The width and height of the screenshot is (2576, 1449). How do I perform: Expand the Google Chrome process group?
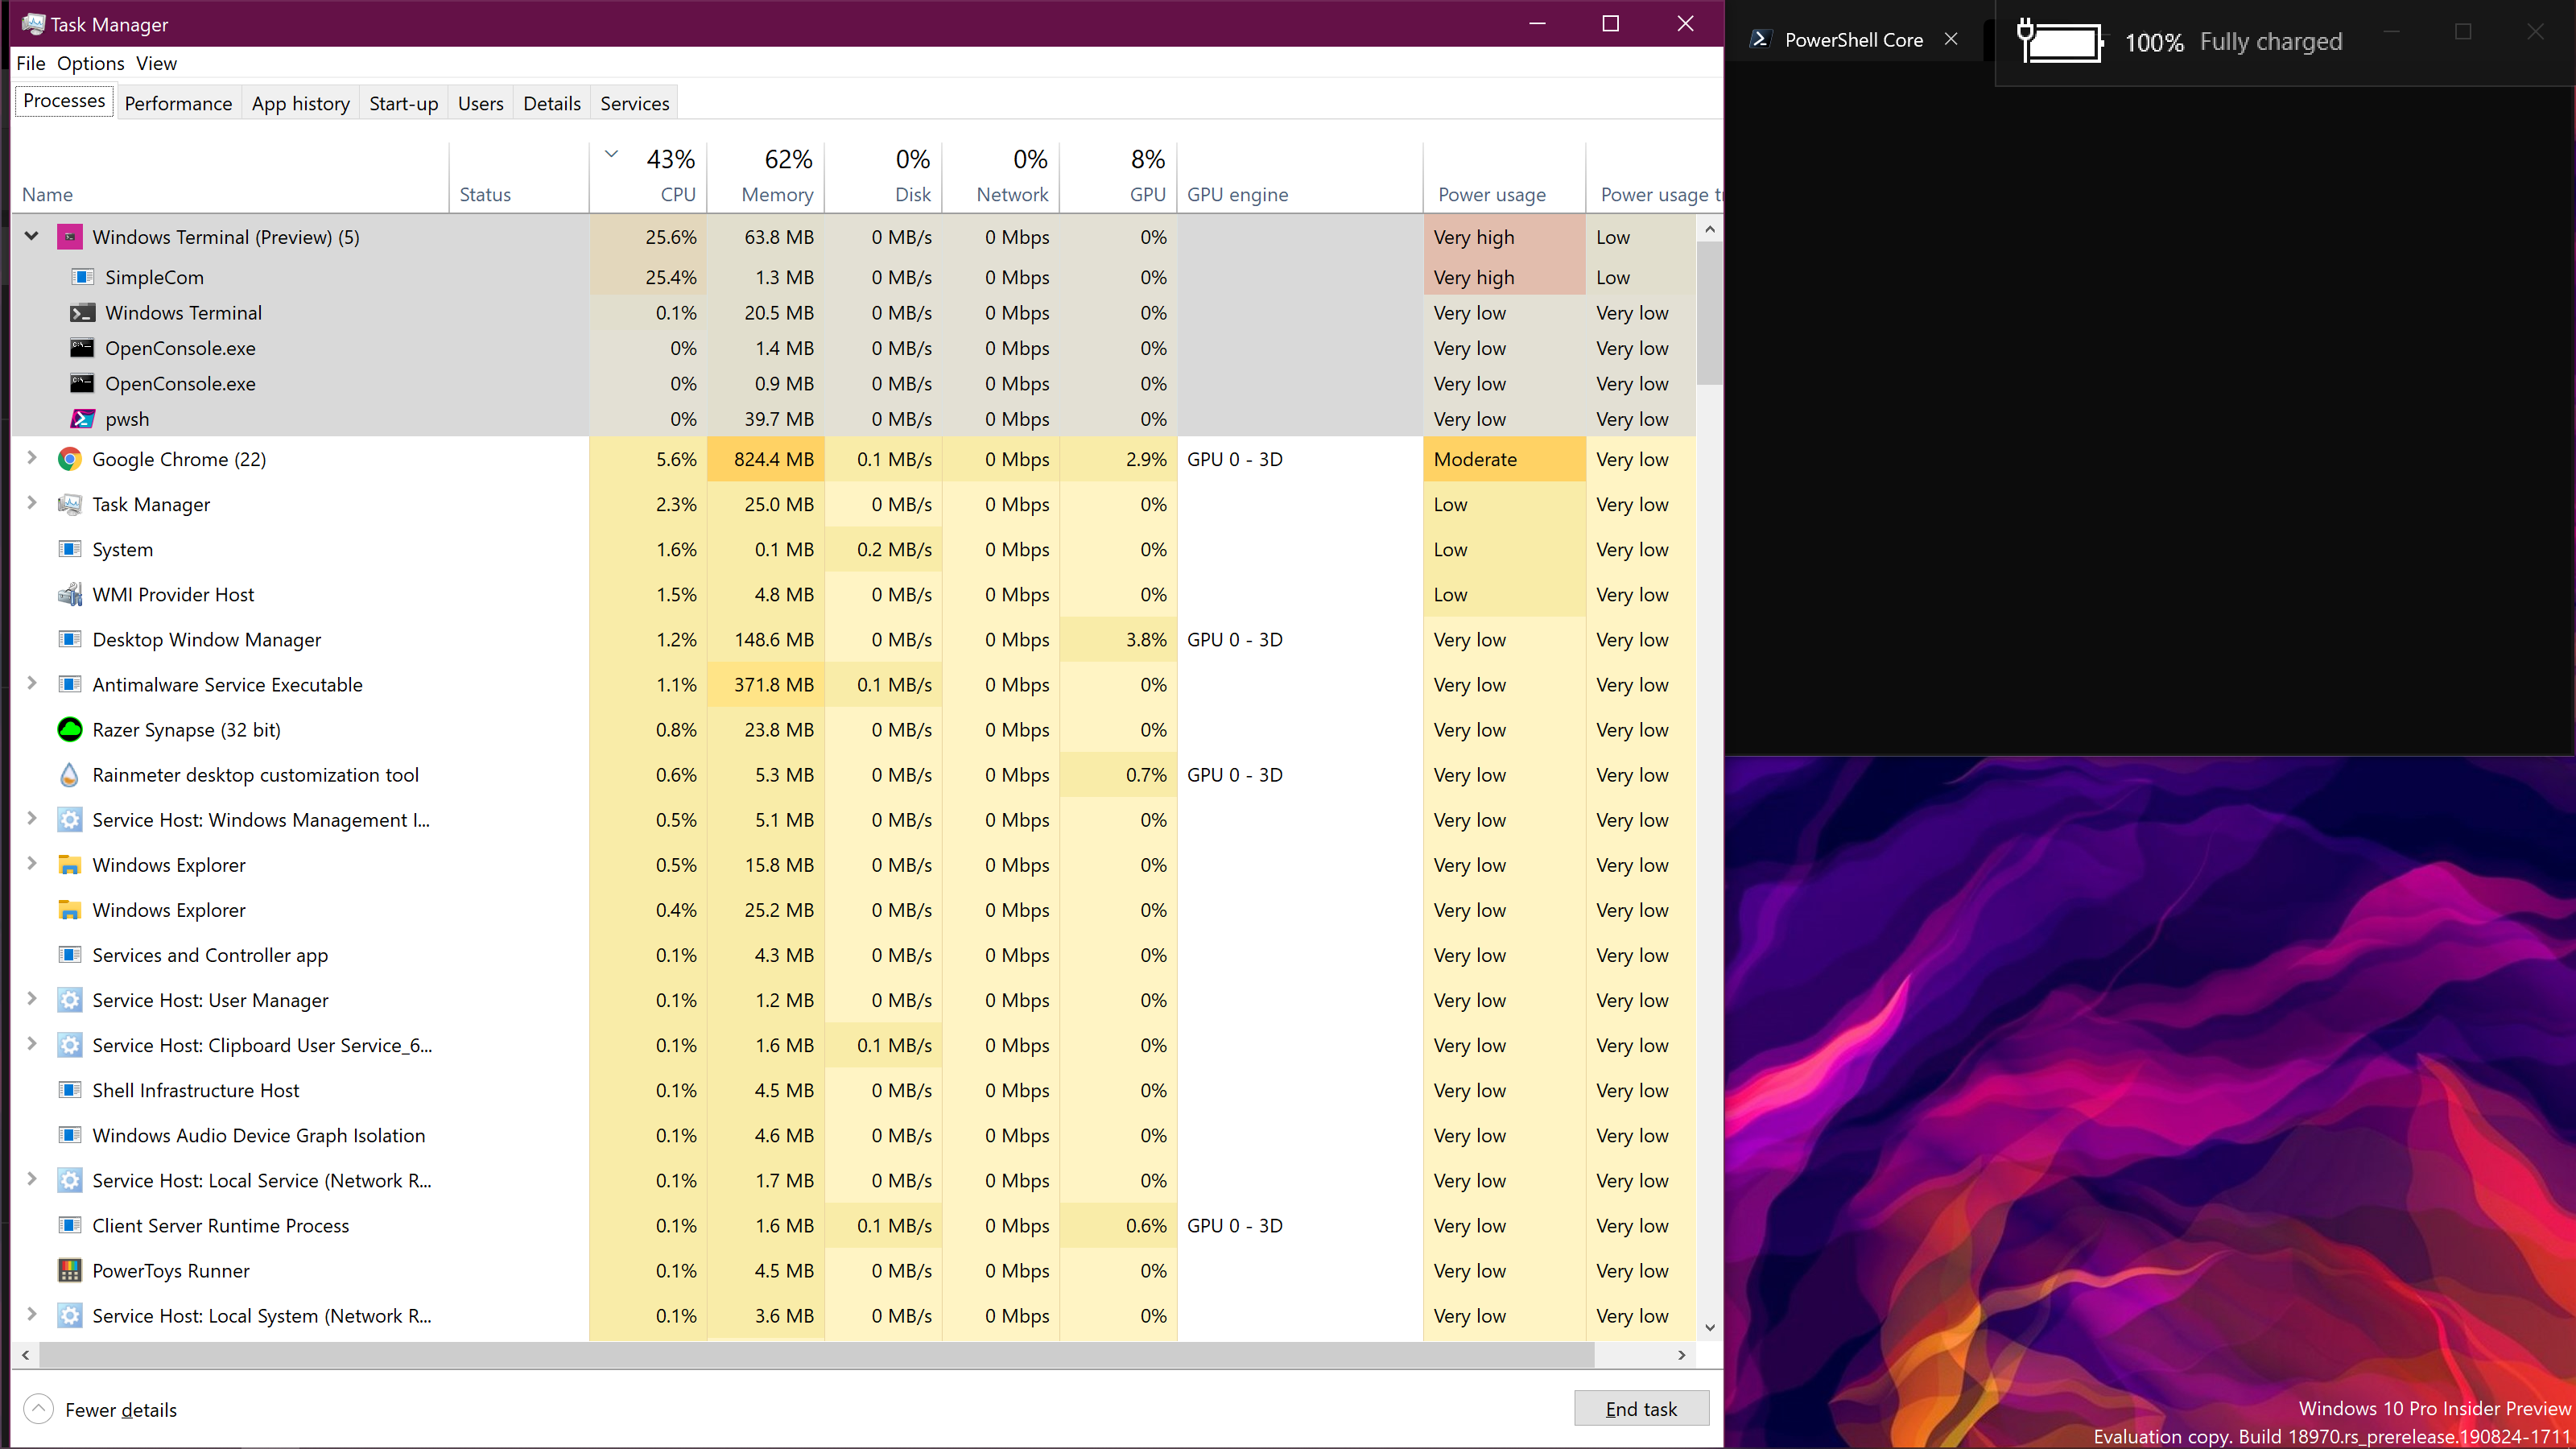click(x=31, y=459)
